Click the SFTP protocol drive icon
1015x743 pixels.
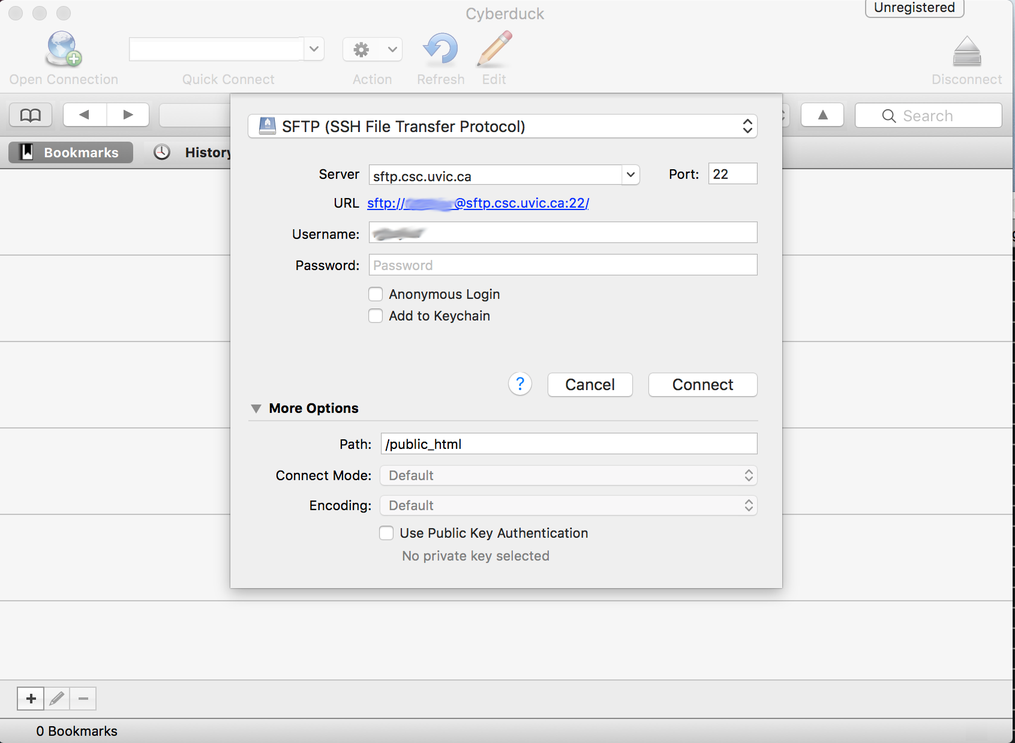pos(267,126)
